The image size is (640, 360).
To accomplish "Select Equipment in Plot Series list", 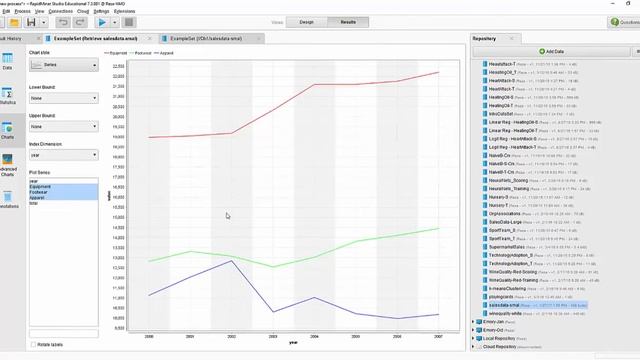I will (63, 187).
